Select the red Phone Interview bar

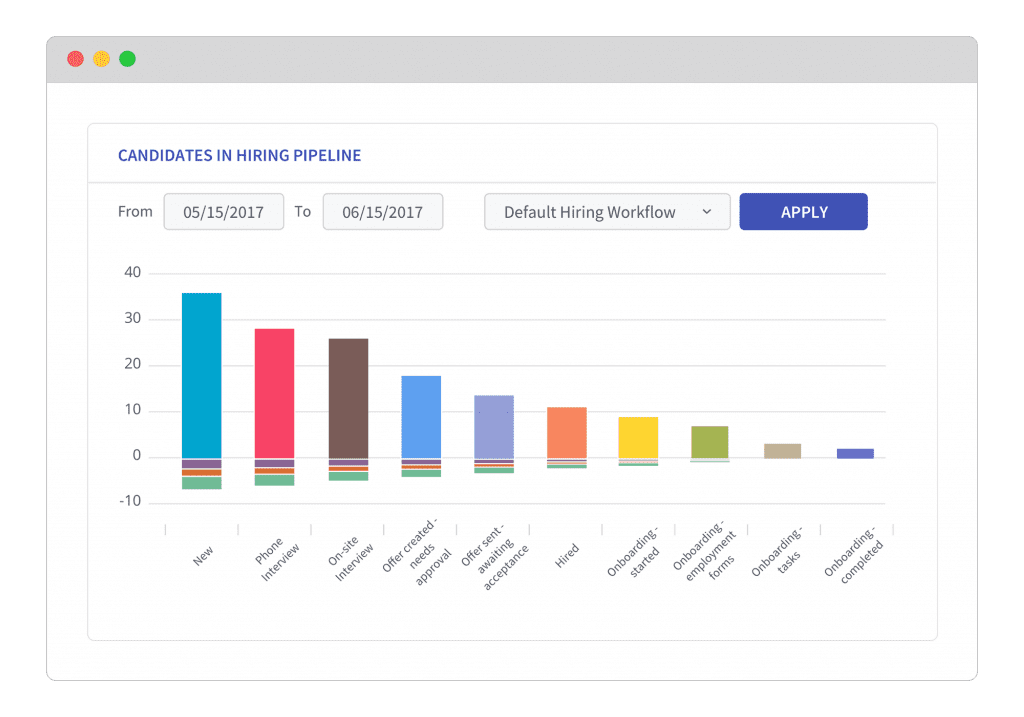274,390
